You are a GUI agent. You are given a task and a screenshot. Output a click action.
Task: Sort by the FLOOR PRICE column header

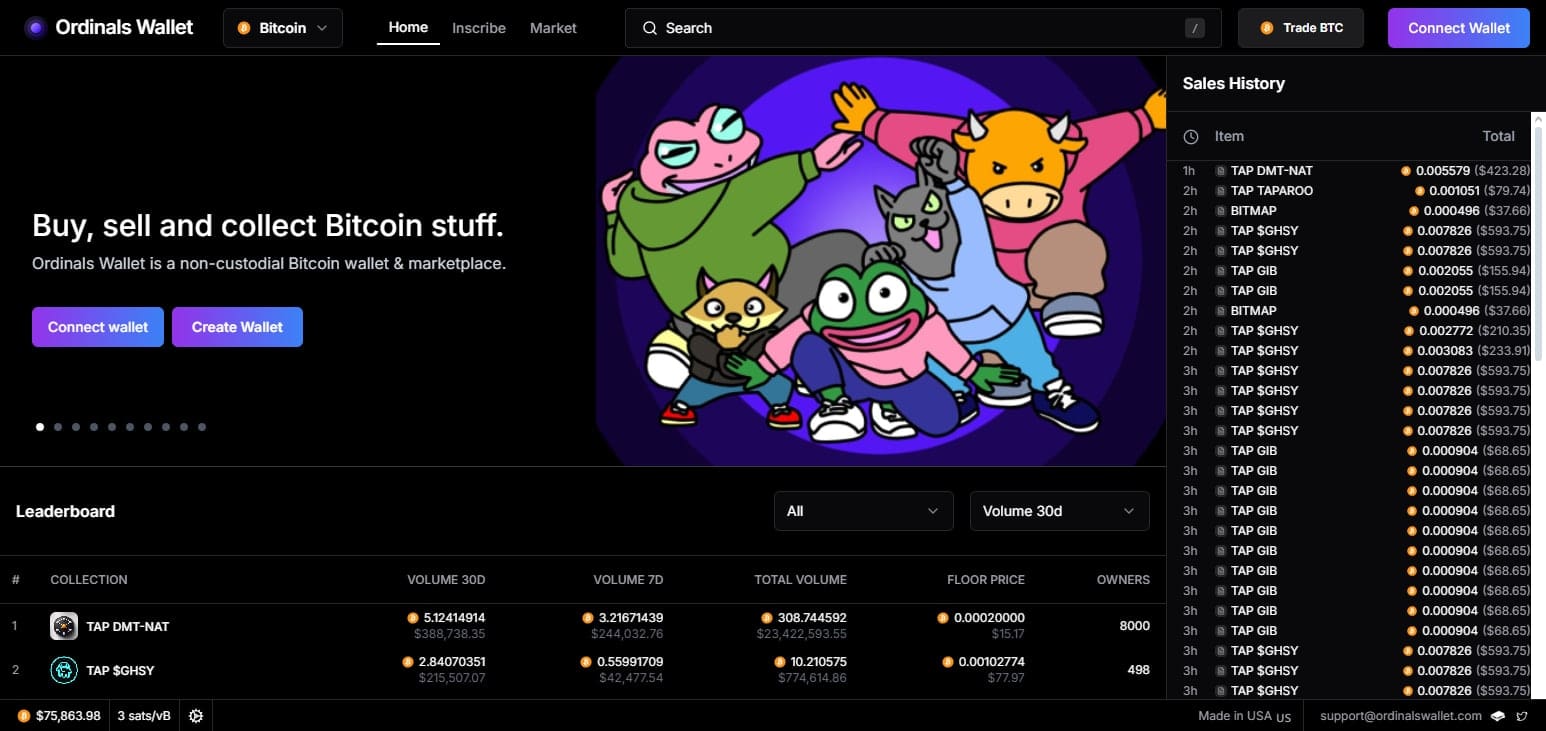[x=986, y=579]
